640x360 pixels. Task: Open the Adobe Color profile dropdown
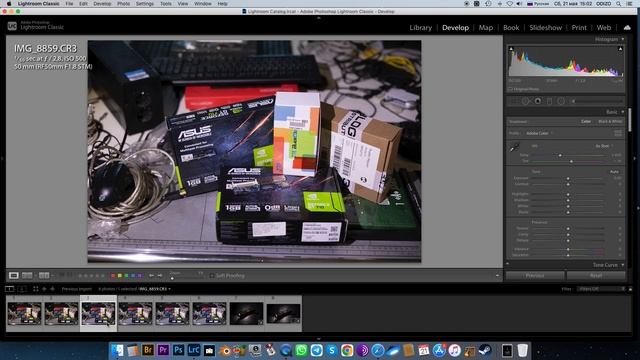point(540,133)
